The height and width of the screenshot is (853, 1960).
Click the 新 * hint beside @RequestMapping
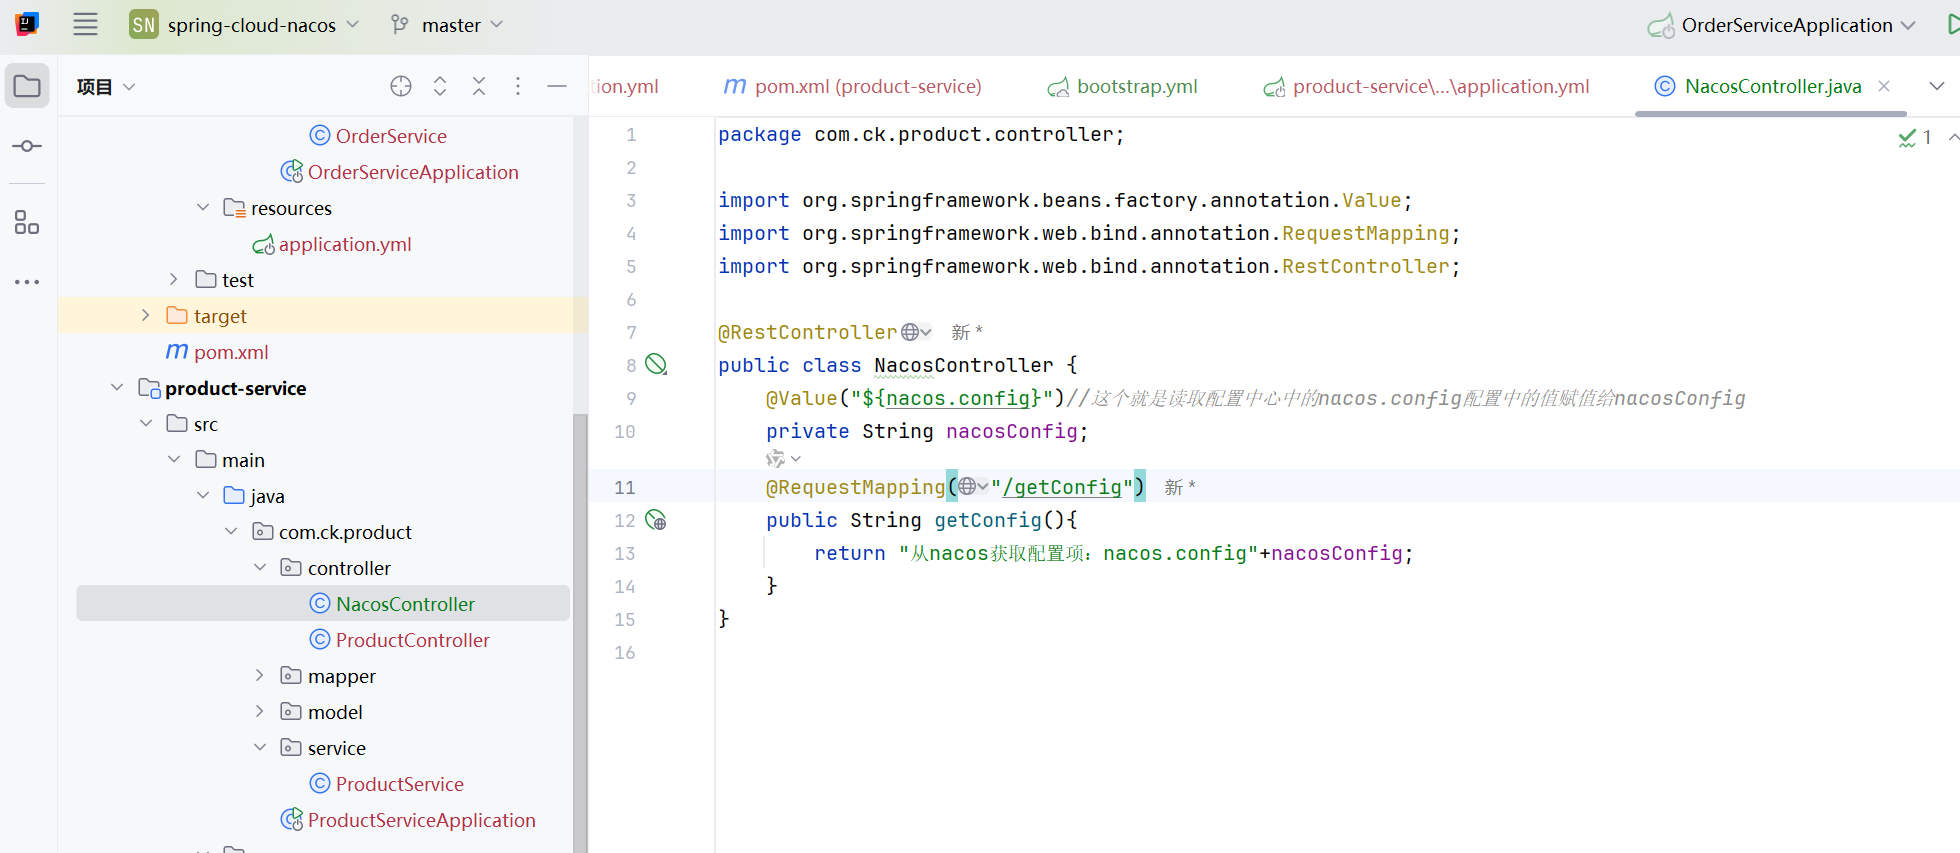[1180, 487]
